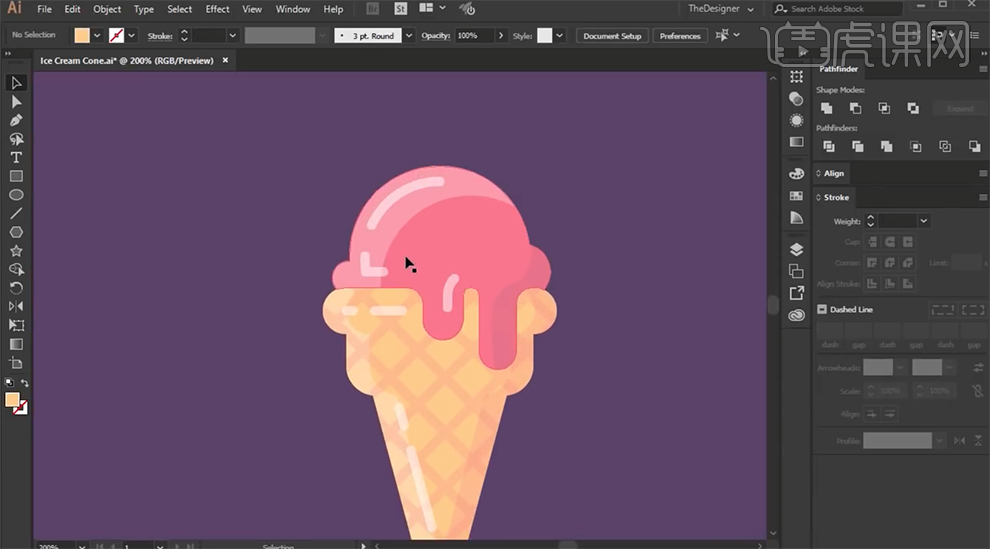The width and height of the screenshot is (990, 549).
Task: Select the Type tool
Action: pos(16,158)
